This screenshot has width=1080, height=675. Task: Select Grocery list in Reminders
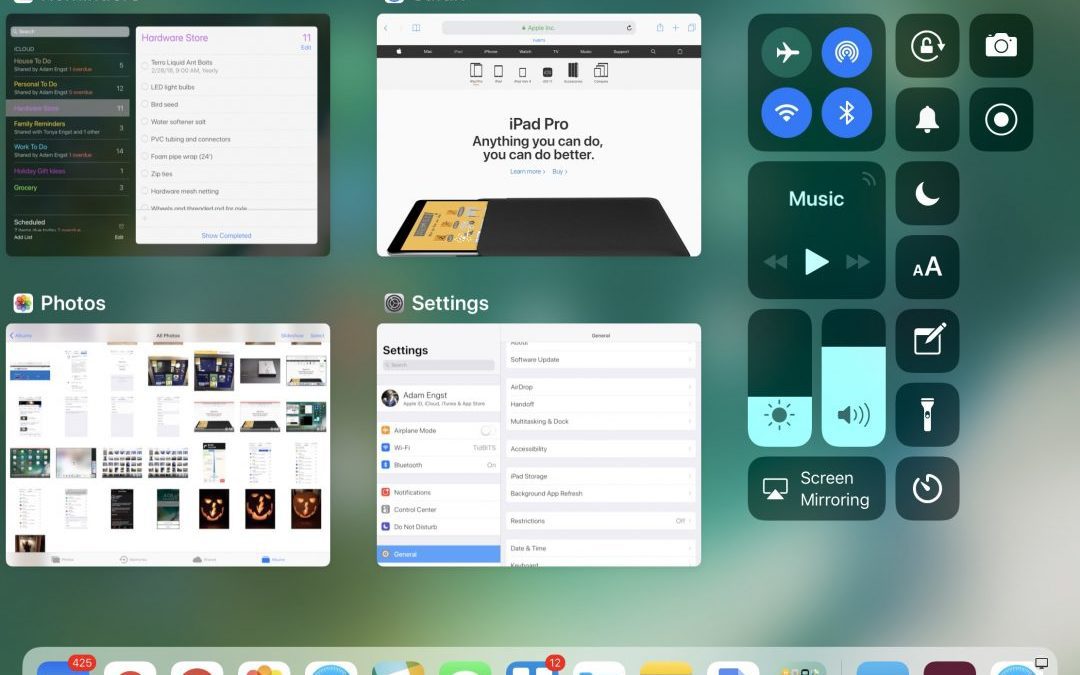click(68, 187)
